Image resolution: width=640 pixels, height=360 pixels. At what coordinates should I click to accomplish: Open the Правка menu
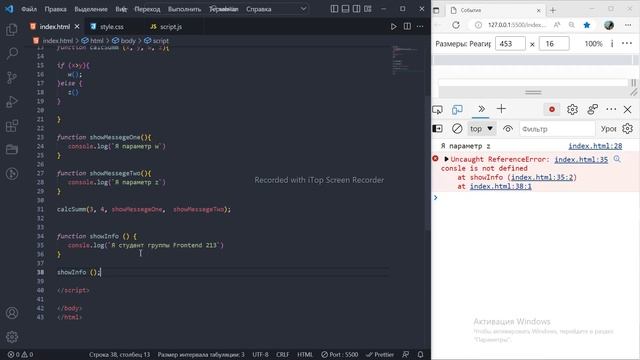(x=56, y=9)
